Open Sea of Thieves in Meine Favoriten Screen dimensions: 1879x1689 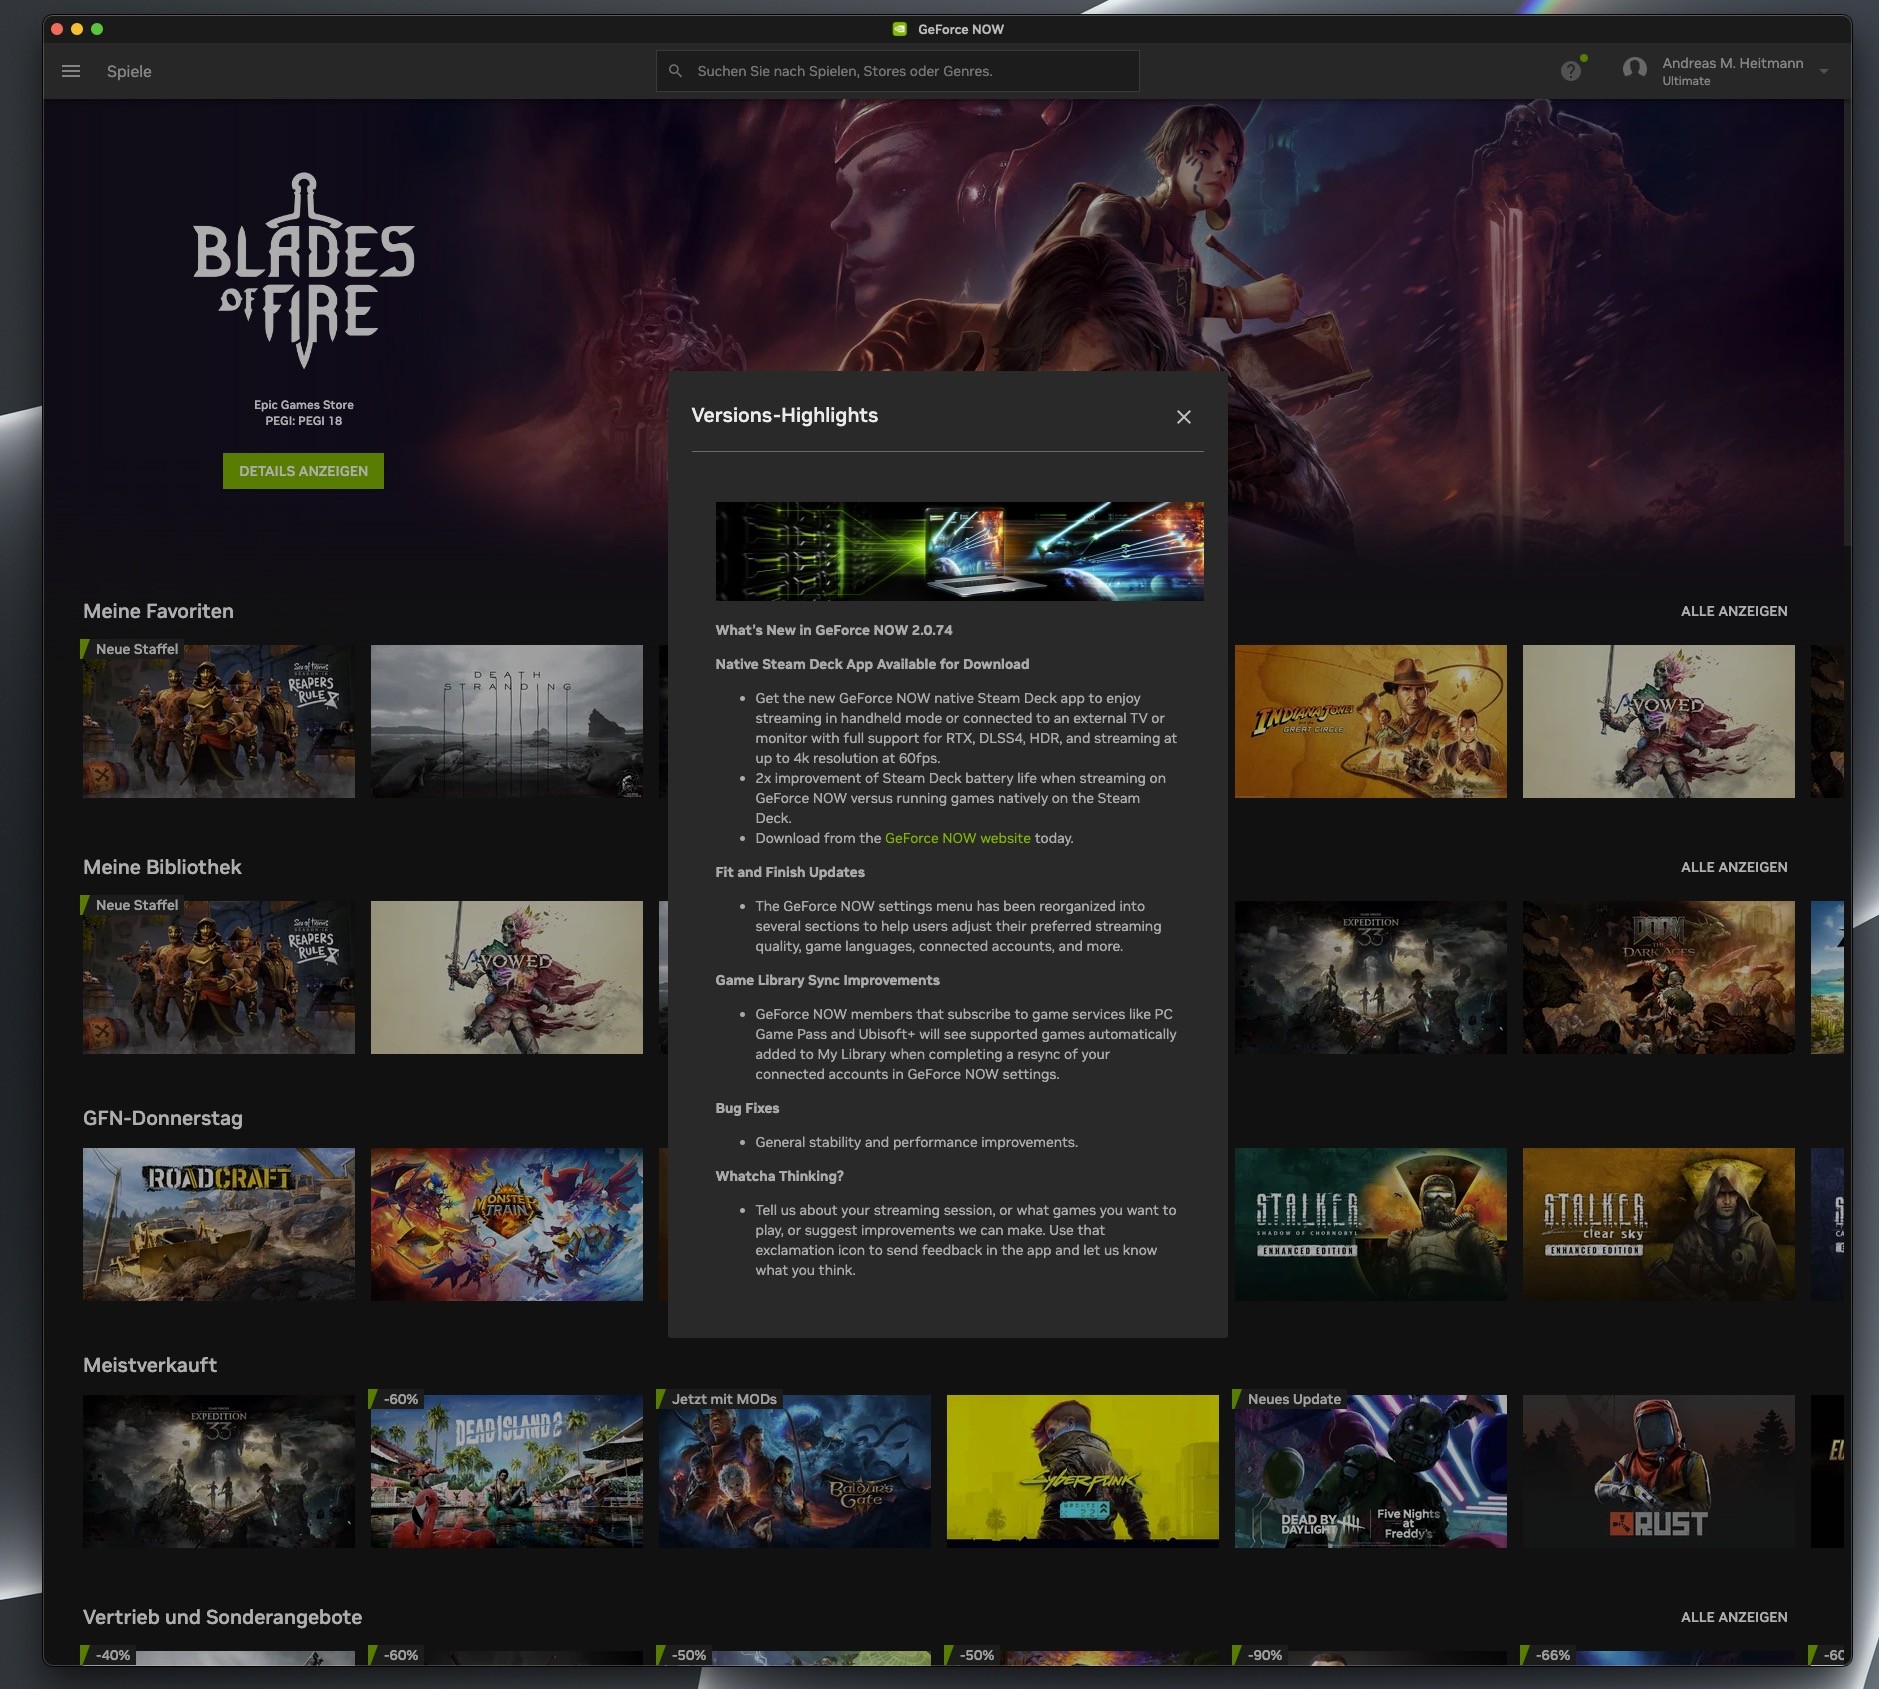[x=219, y=721]
